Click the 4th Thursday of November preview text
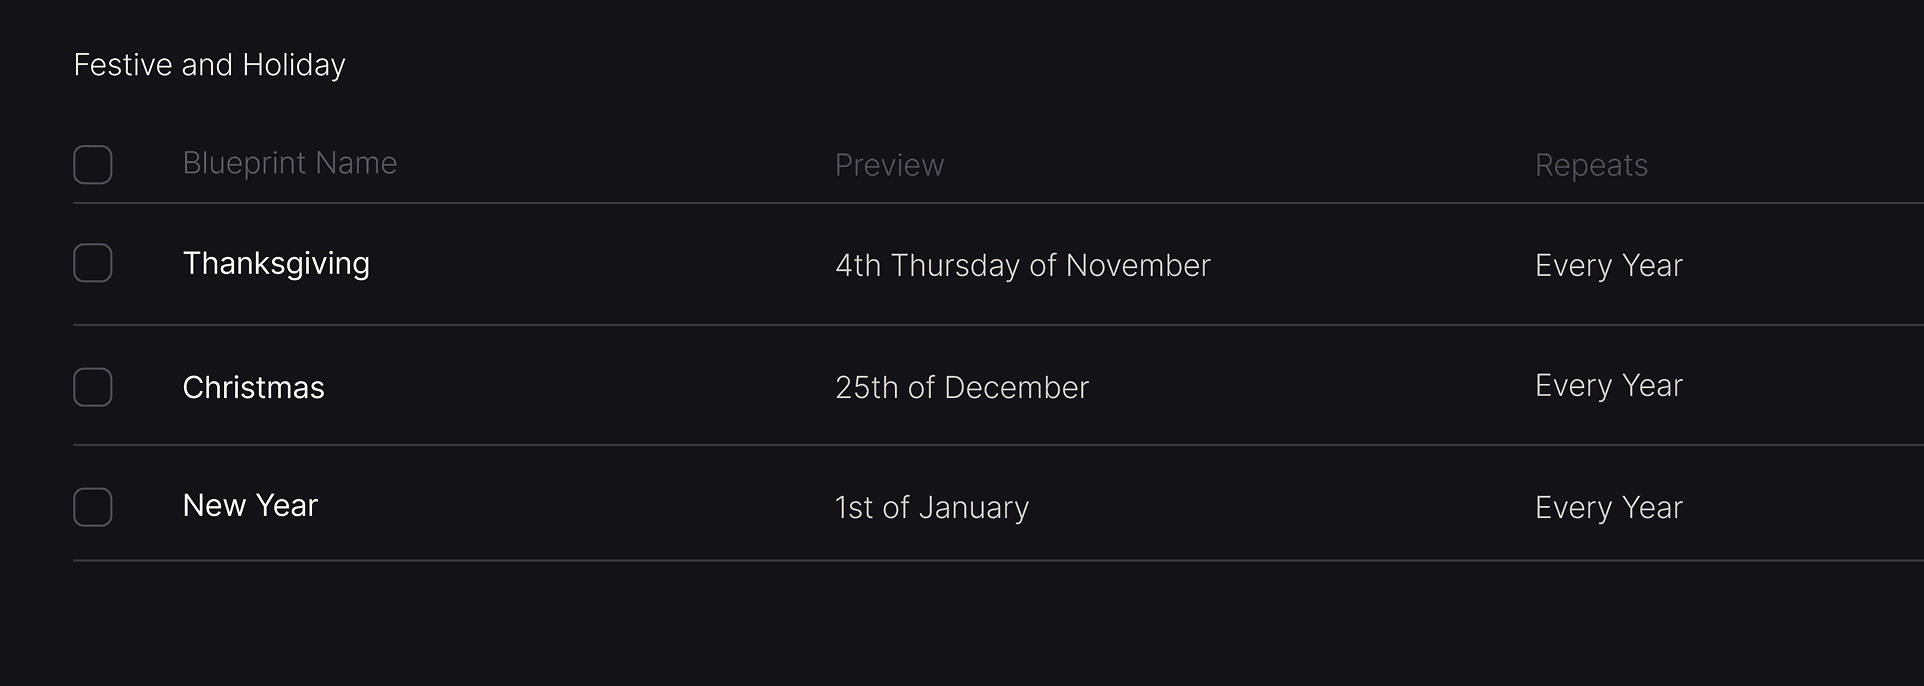 point(1022,265)
